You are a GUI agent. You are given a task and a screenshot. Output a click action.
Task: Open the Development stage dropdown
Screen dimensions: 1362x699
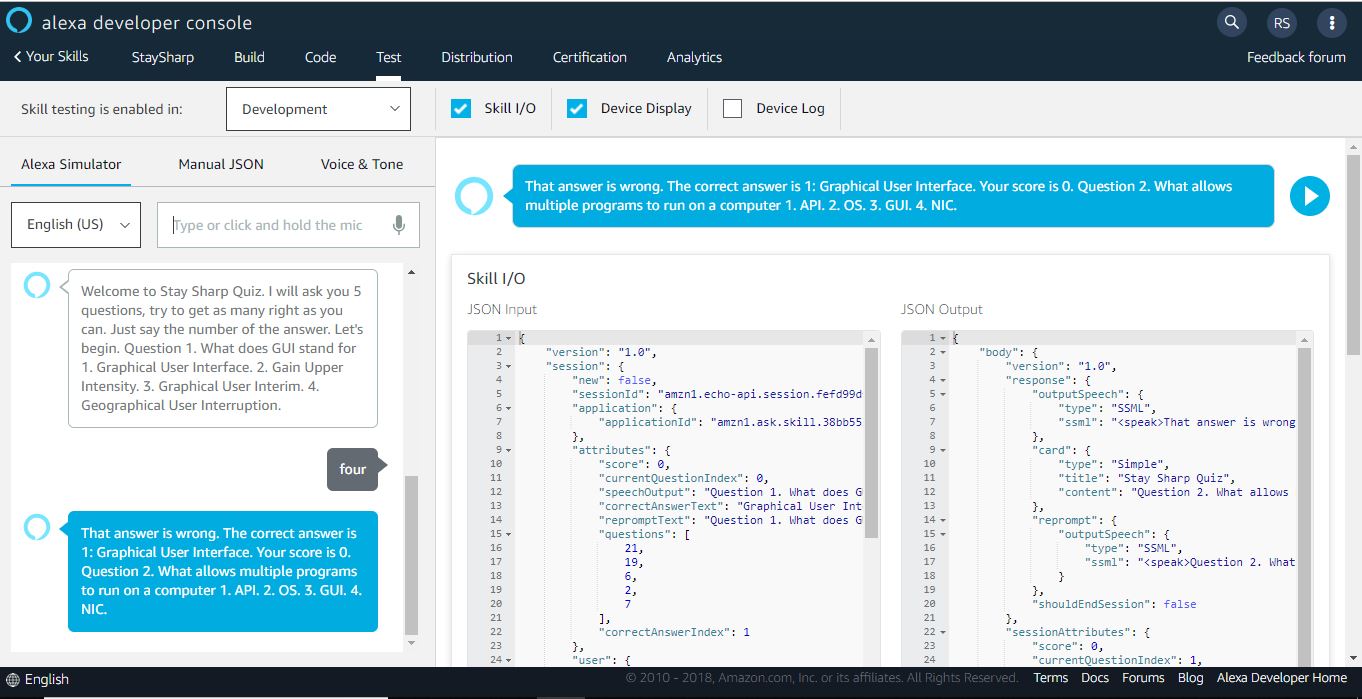(x=318, y=108)
